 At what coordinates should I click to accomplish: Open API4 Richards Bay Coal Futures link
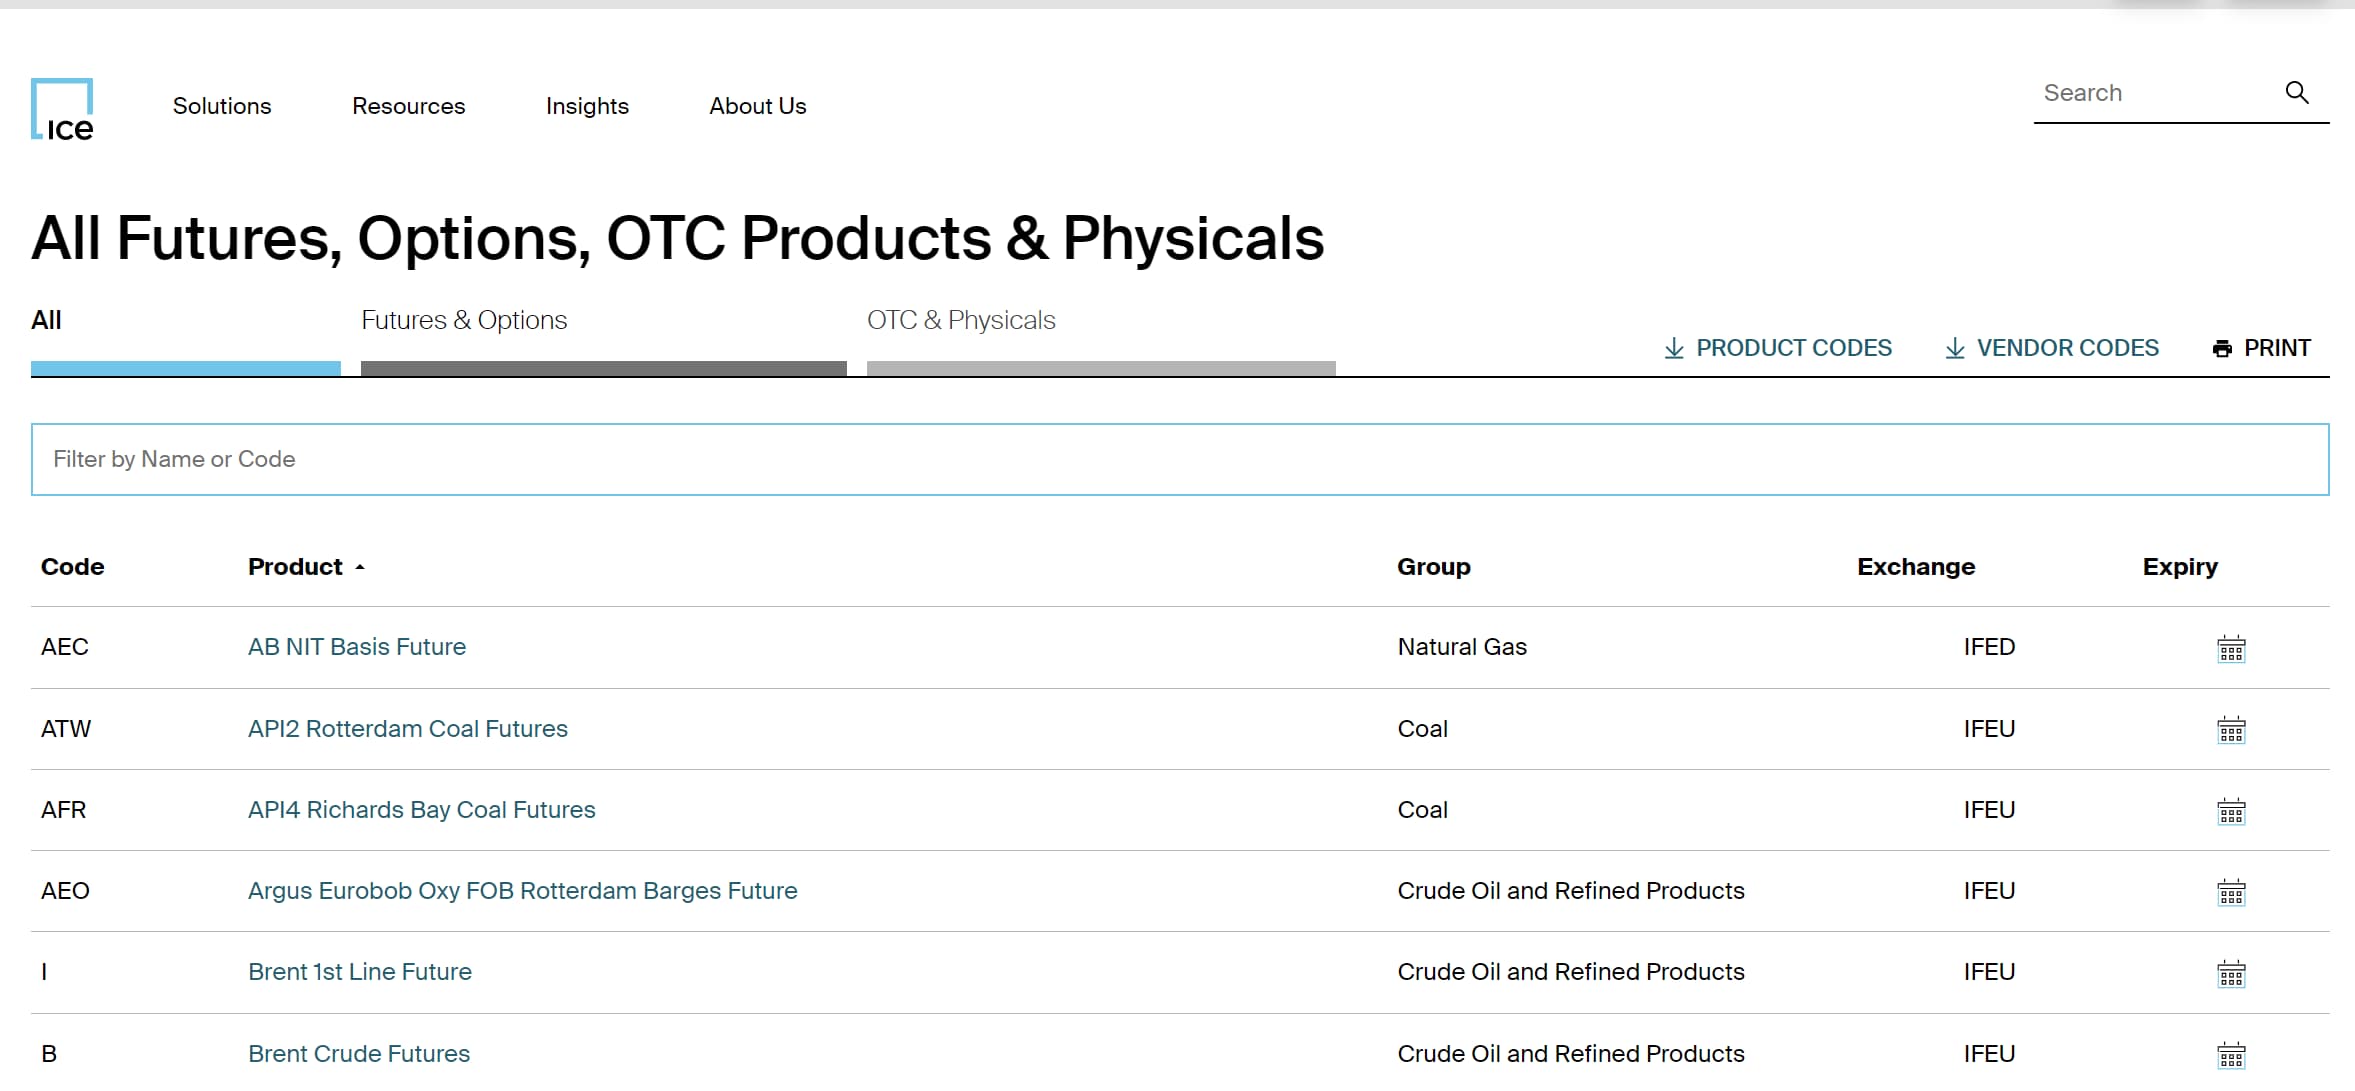tap(422, 810)
